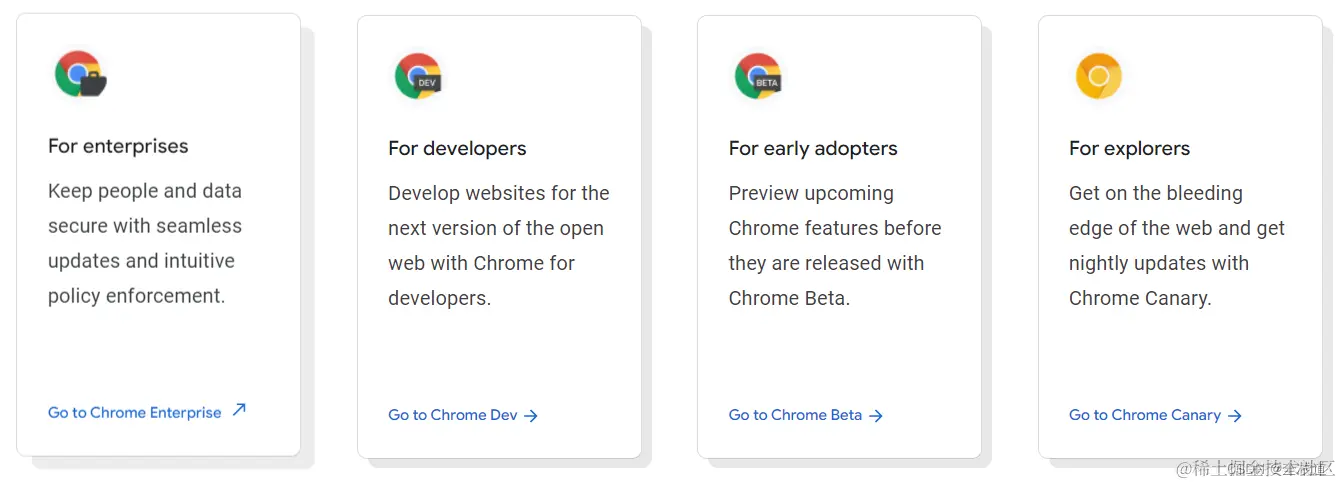Click the yellow Chrome Canary logo
The image size is (1342, 485).
1098,76
